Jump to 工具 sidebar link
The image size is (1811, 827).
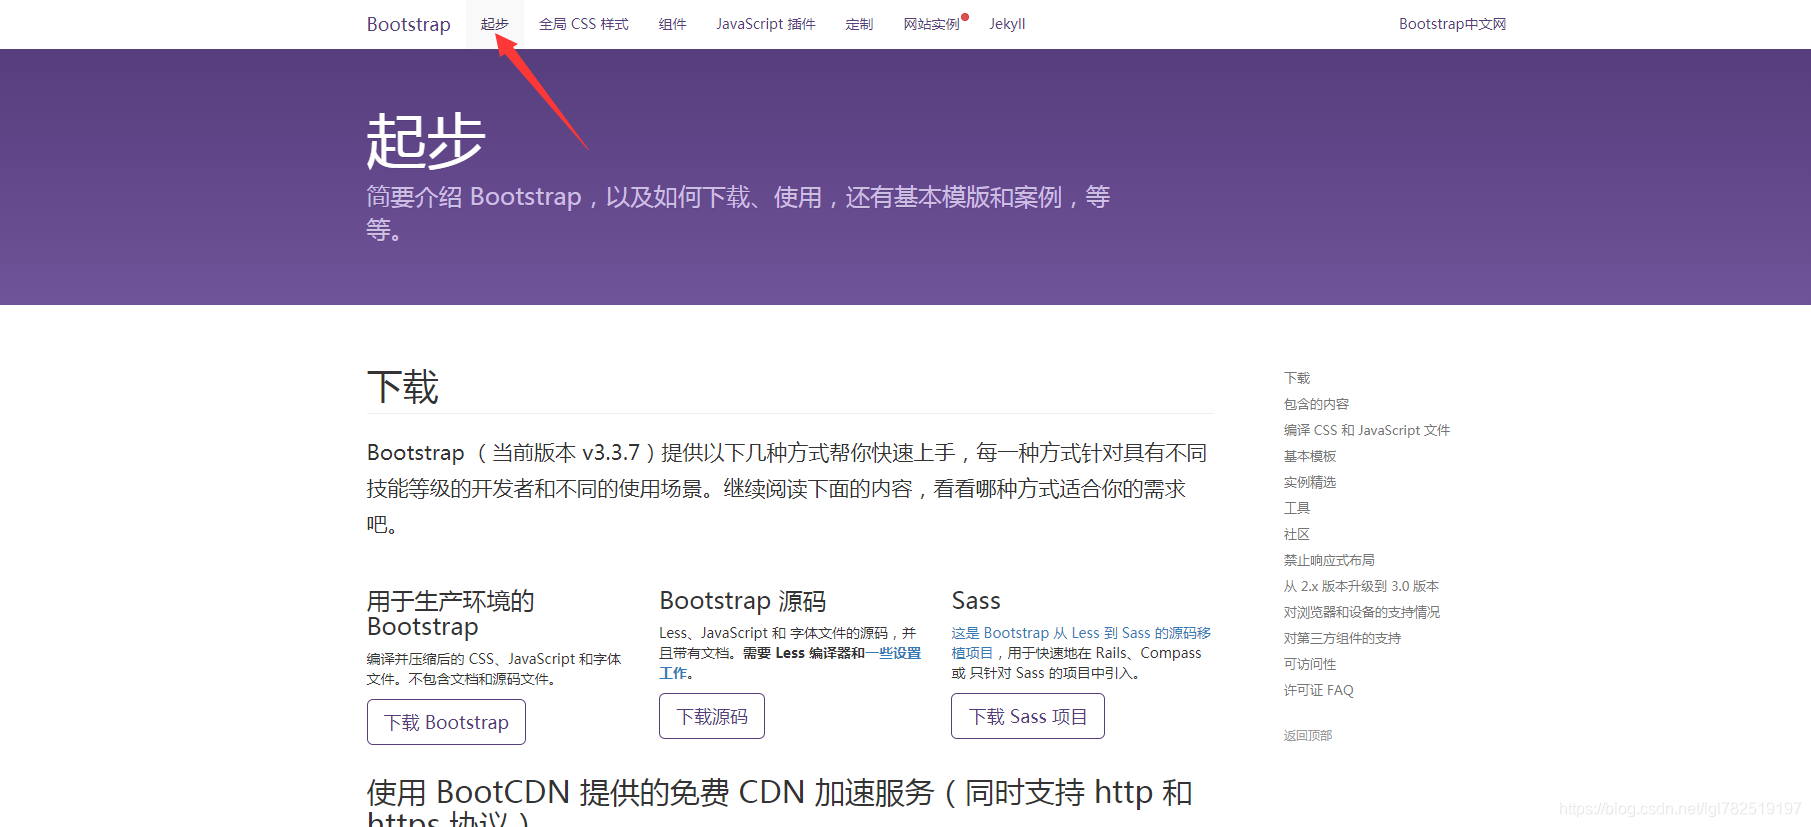(x=1297, y=508)
